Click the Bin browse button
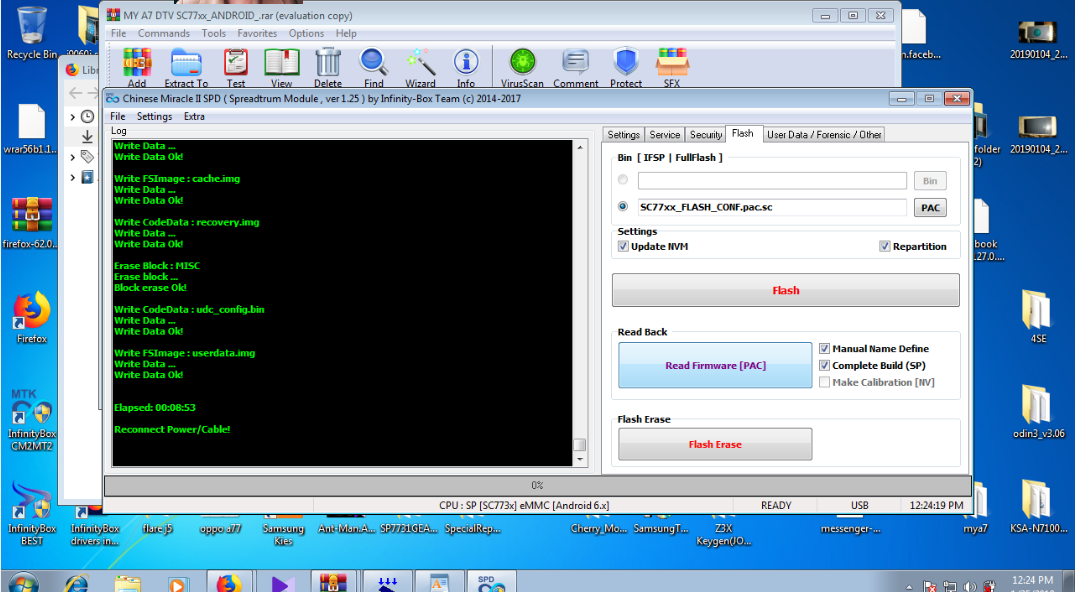 coord(930,181)
